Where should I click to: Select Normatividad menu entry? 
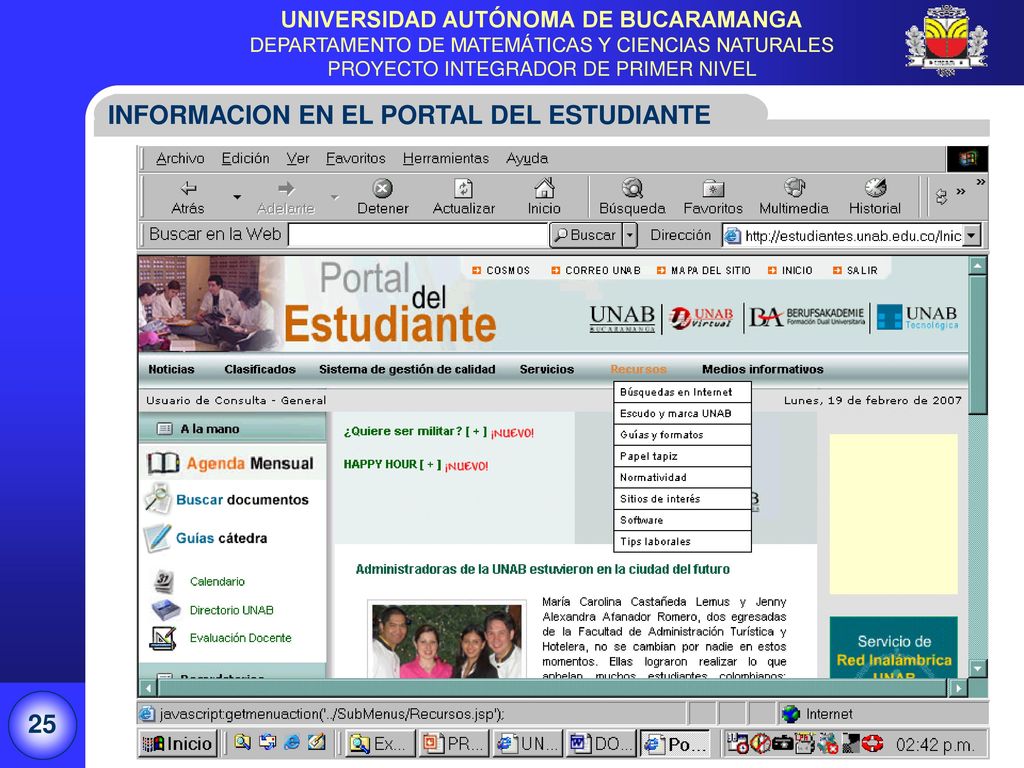pyautogui.click(x=682, y=477)
